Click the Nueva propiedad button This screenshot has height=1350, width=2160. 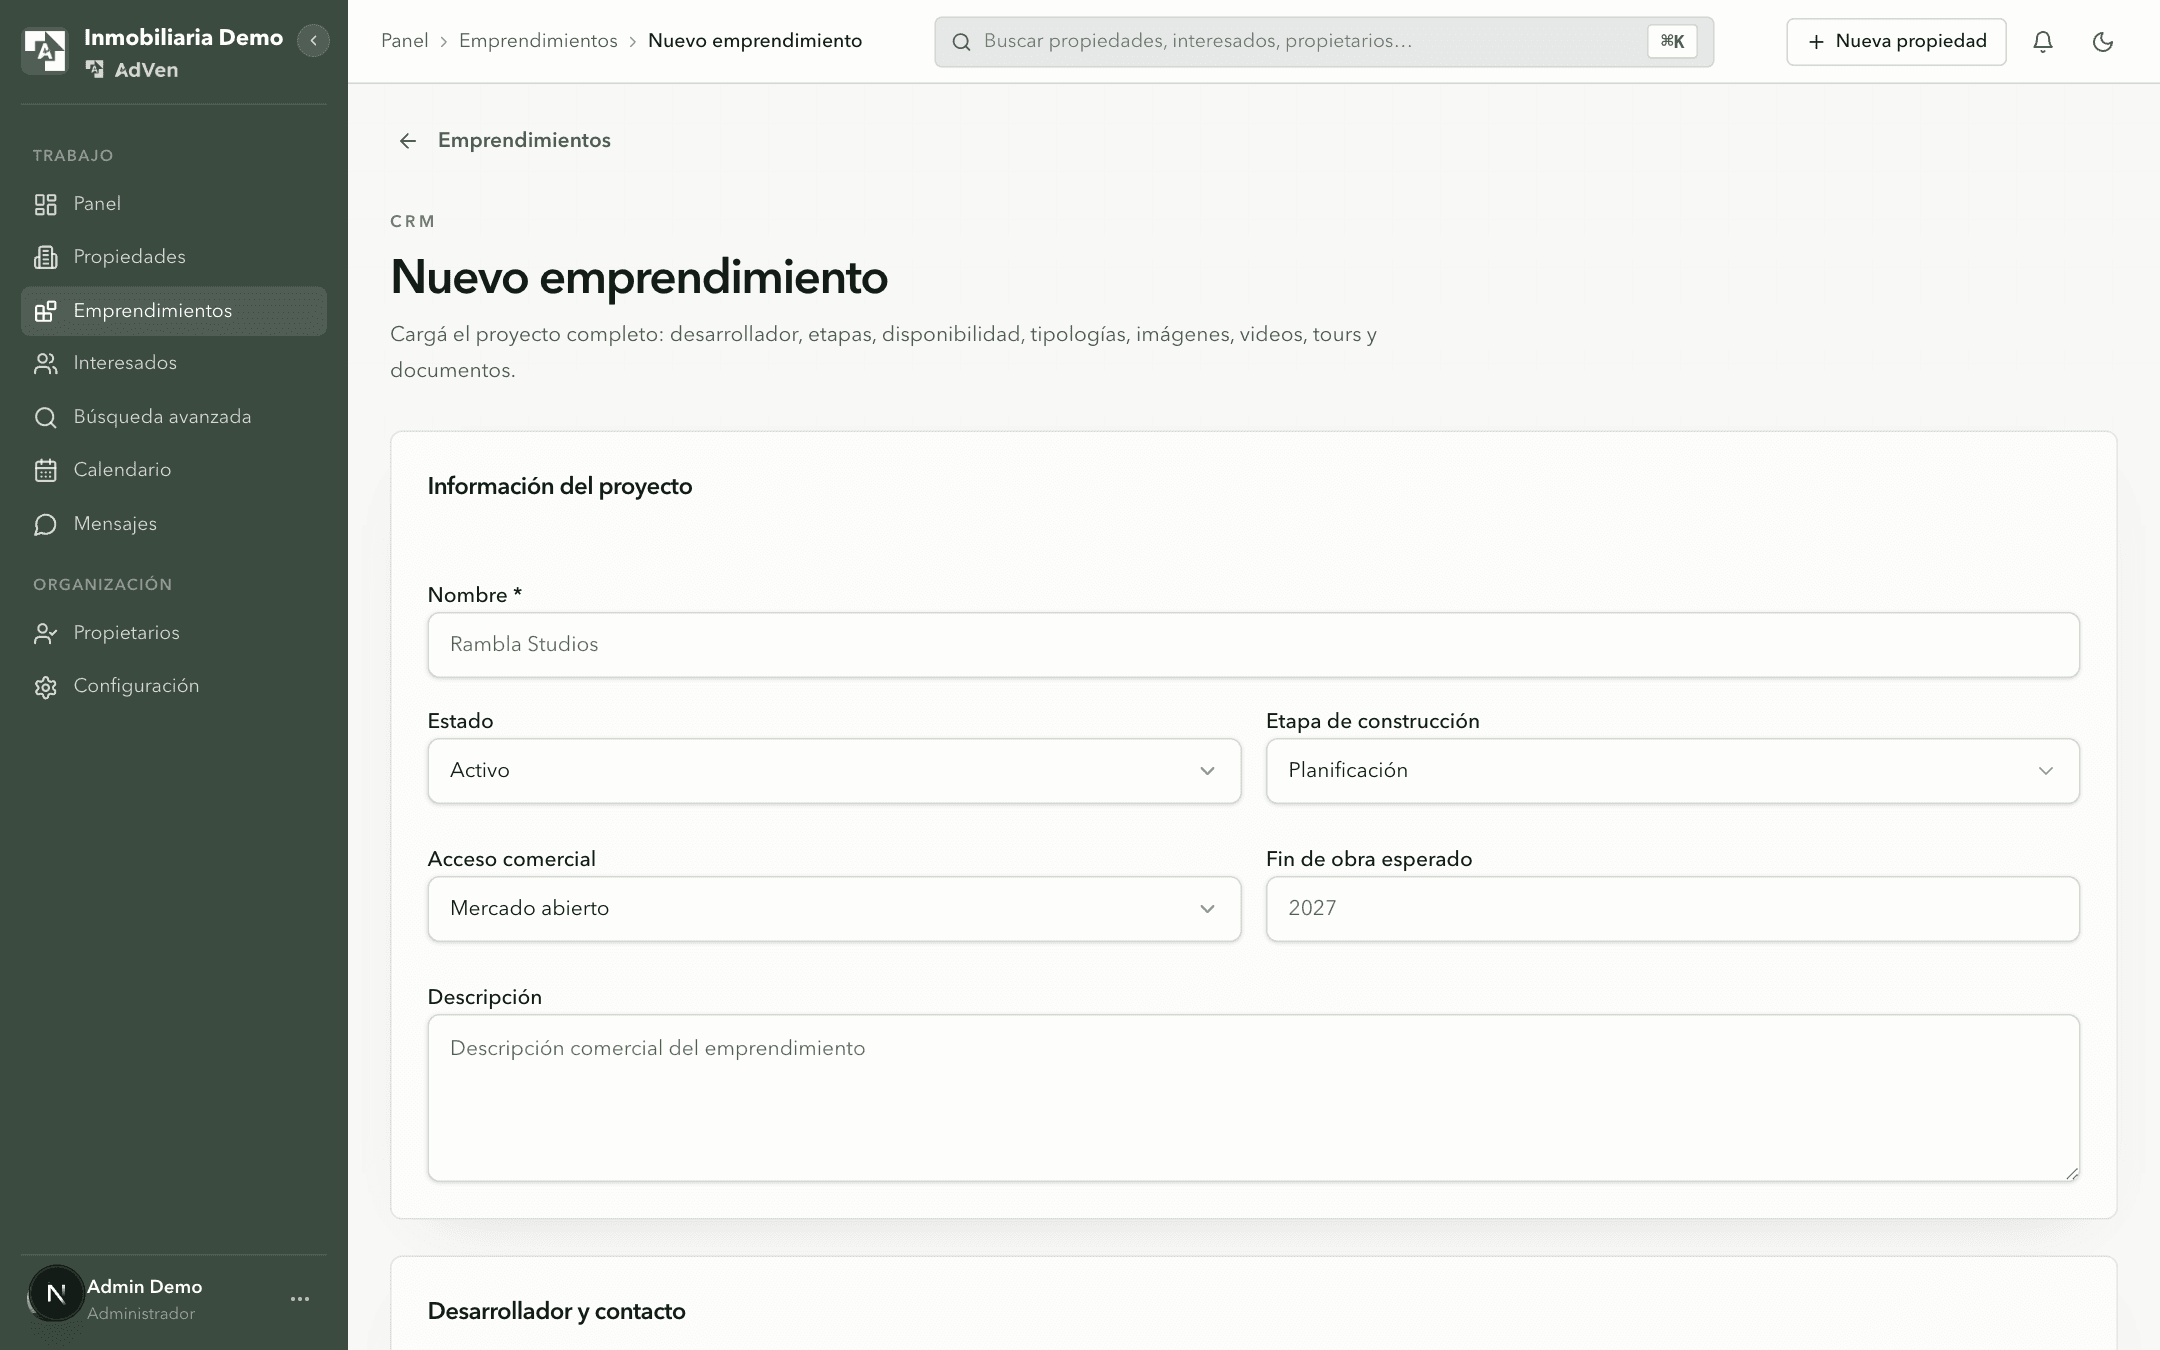pos(1896,42)
